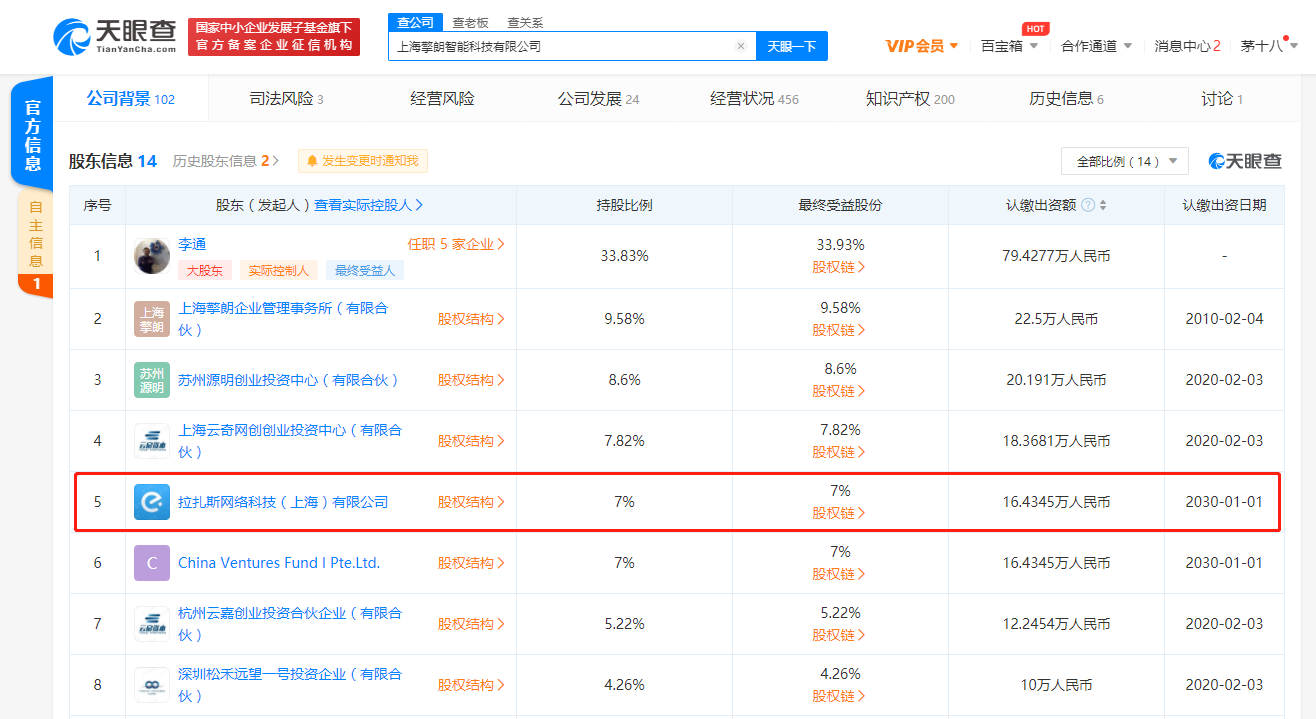Click the 上海擎朗 logo icon
The width and height of the screenshot is (1316, 719).
pos(152,319)
